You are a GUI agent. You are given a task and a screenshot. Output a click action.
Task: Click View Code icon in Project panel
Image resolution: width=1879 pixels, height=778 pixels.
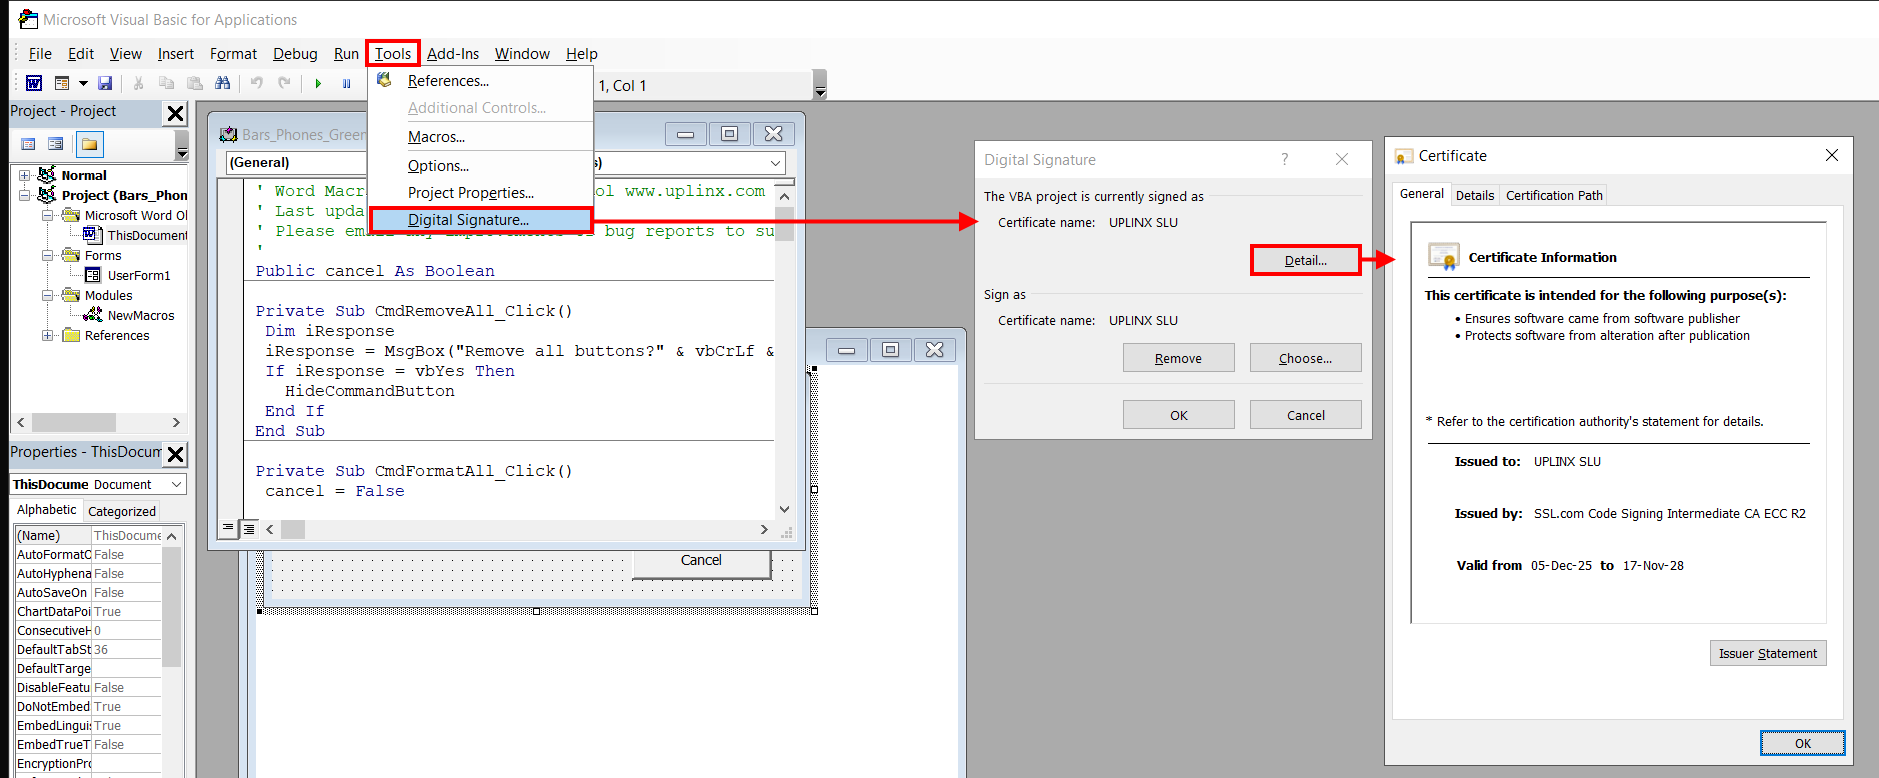click(28, 144)
